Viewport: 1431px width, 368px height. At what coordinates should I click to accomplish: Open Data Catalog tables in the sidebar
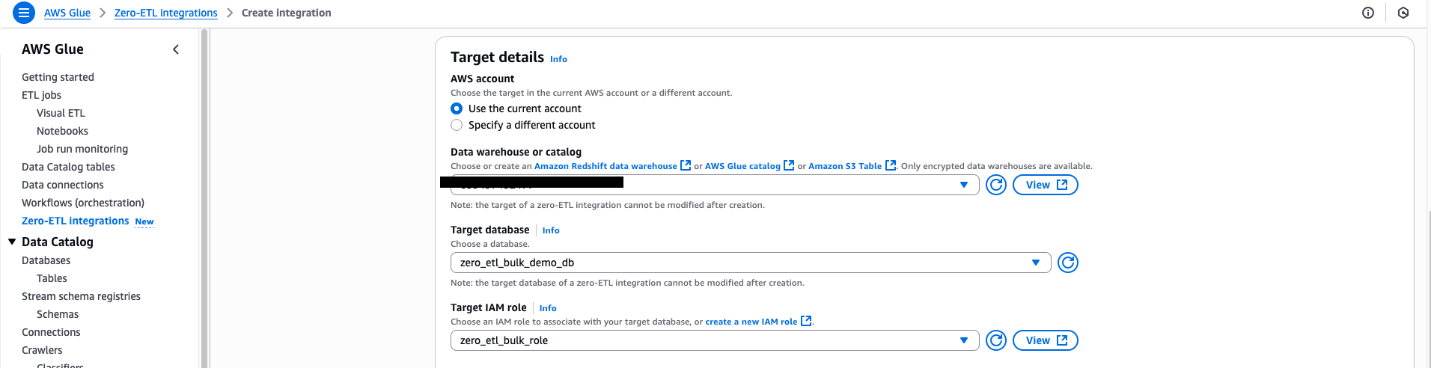click(x=68, y=167)
